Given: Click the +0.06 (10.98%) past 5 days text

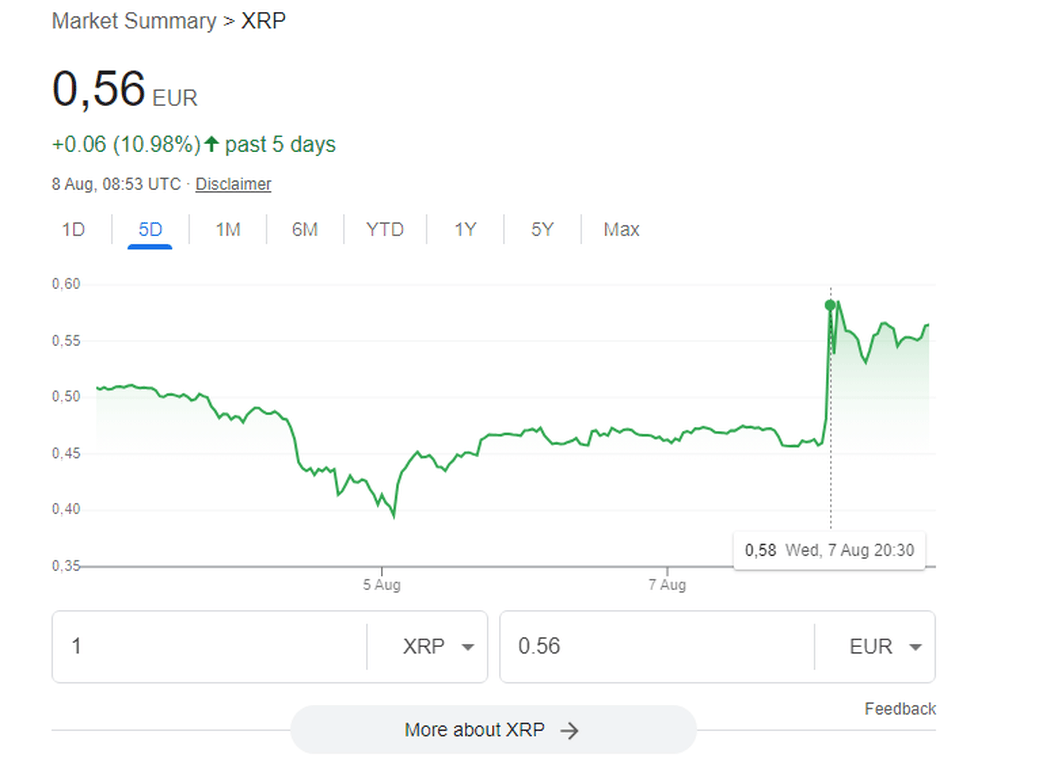Looking at the screenshot, I should pyautogui.click(x=194, y=145).
